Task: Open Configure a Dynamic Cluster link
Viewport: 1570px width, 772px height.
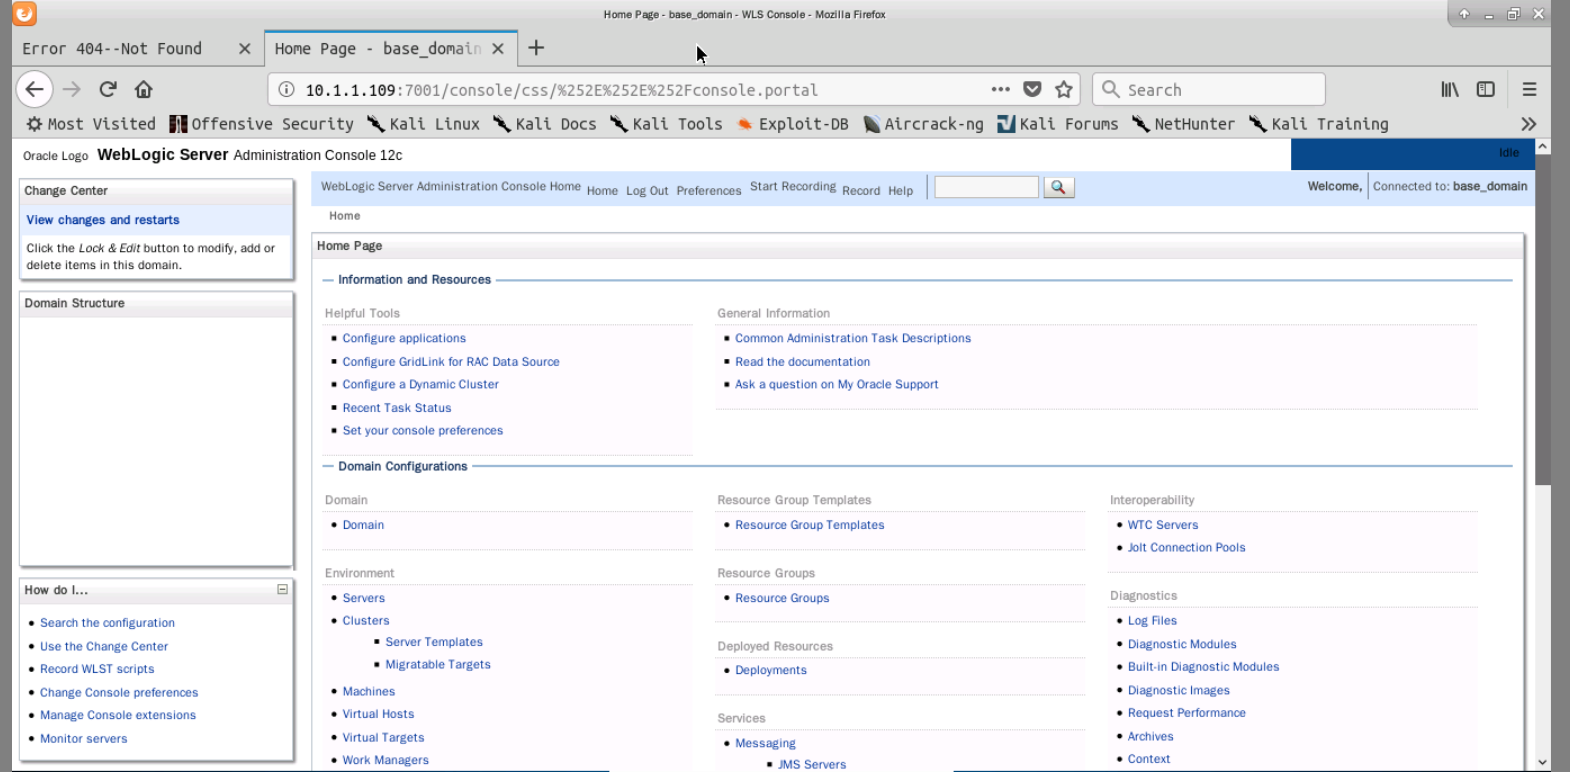Action: [x=420, y=384]
